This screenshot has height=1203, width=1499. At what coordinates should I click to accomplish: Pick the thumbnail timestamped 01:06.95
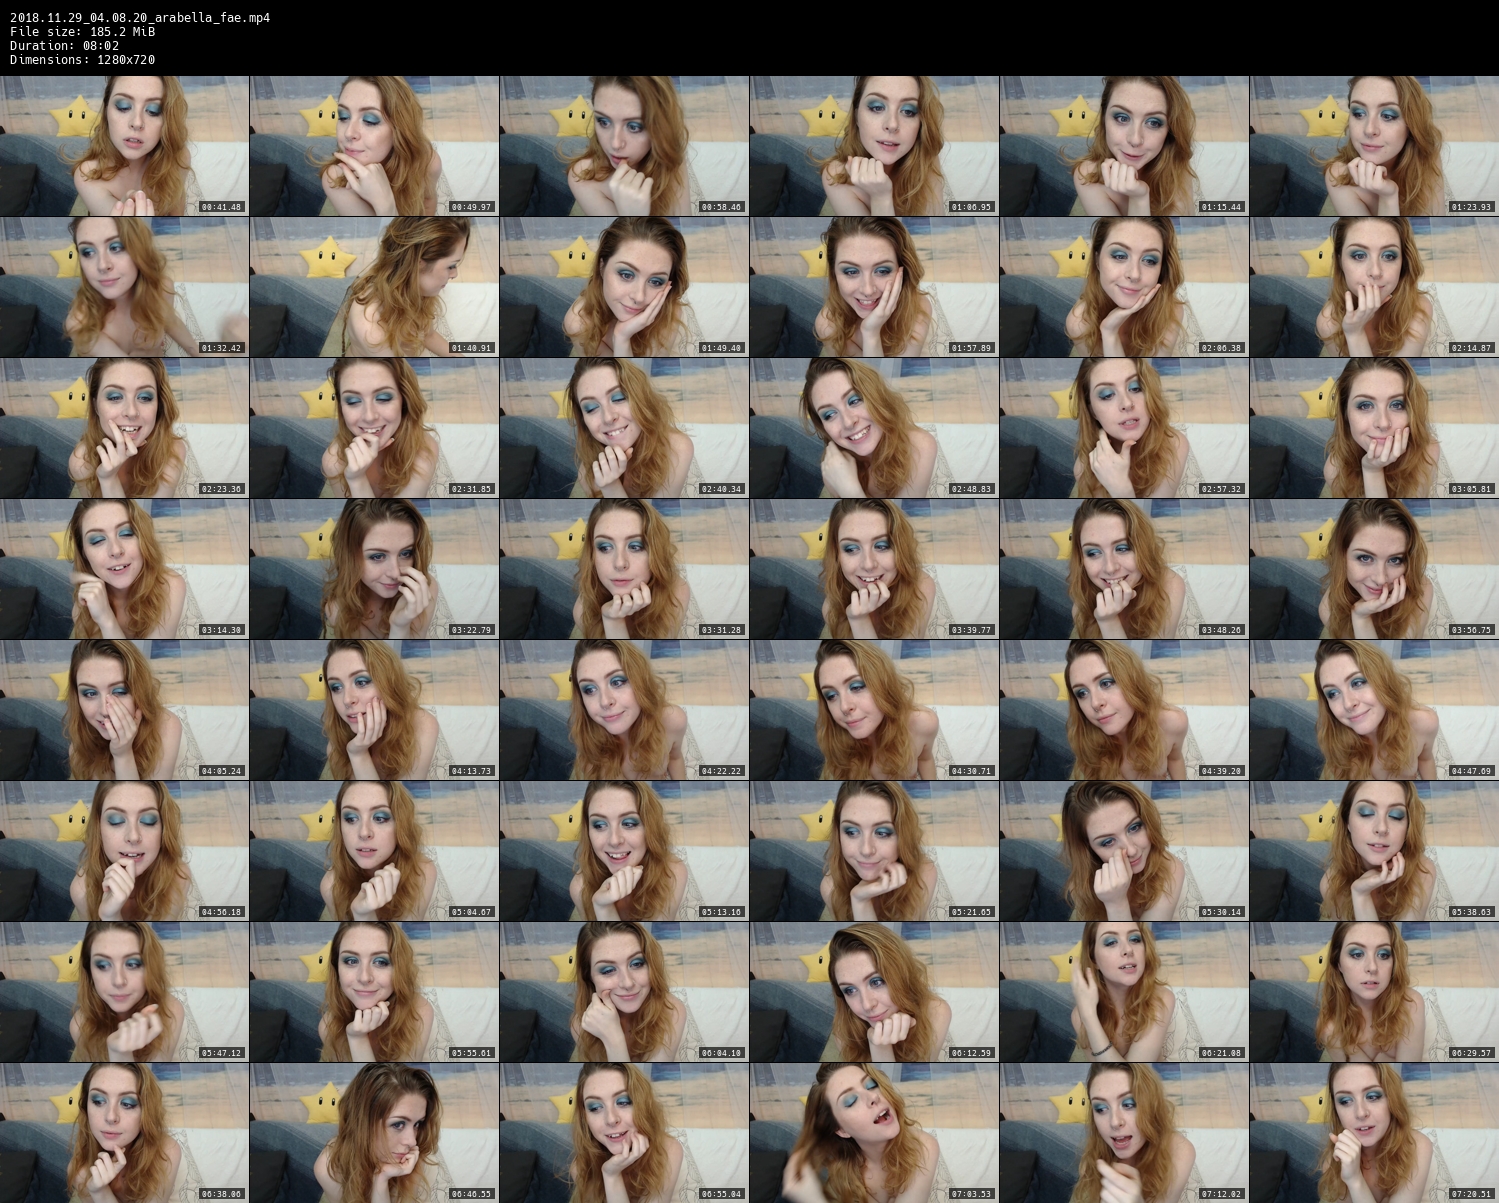click(x=874, y=146)
